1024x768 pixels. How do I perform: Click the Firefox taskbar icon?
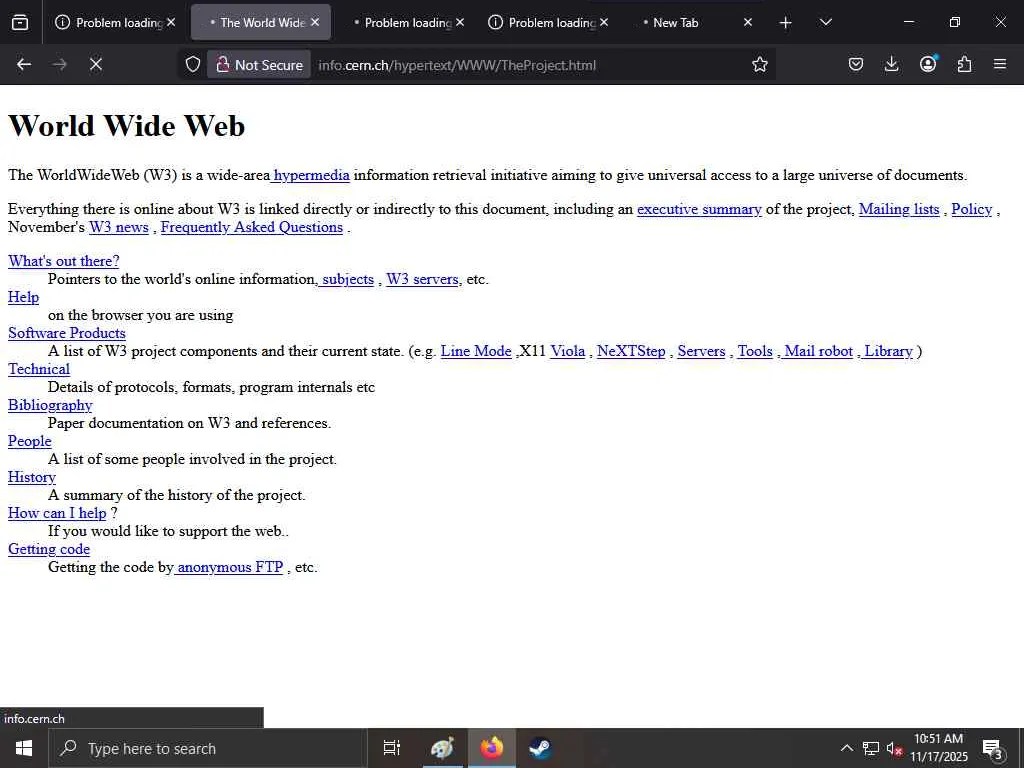[492, 748]
